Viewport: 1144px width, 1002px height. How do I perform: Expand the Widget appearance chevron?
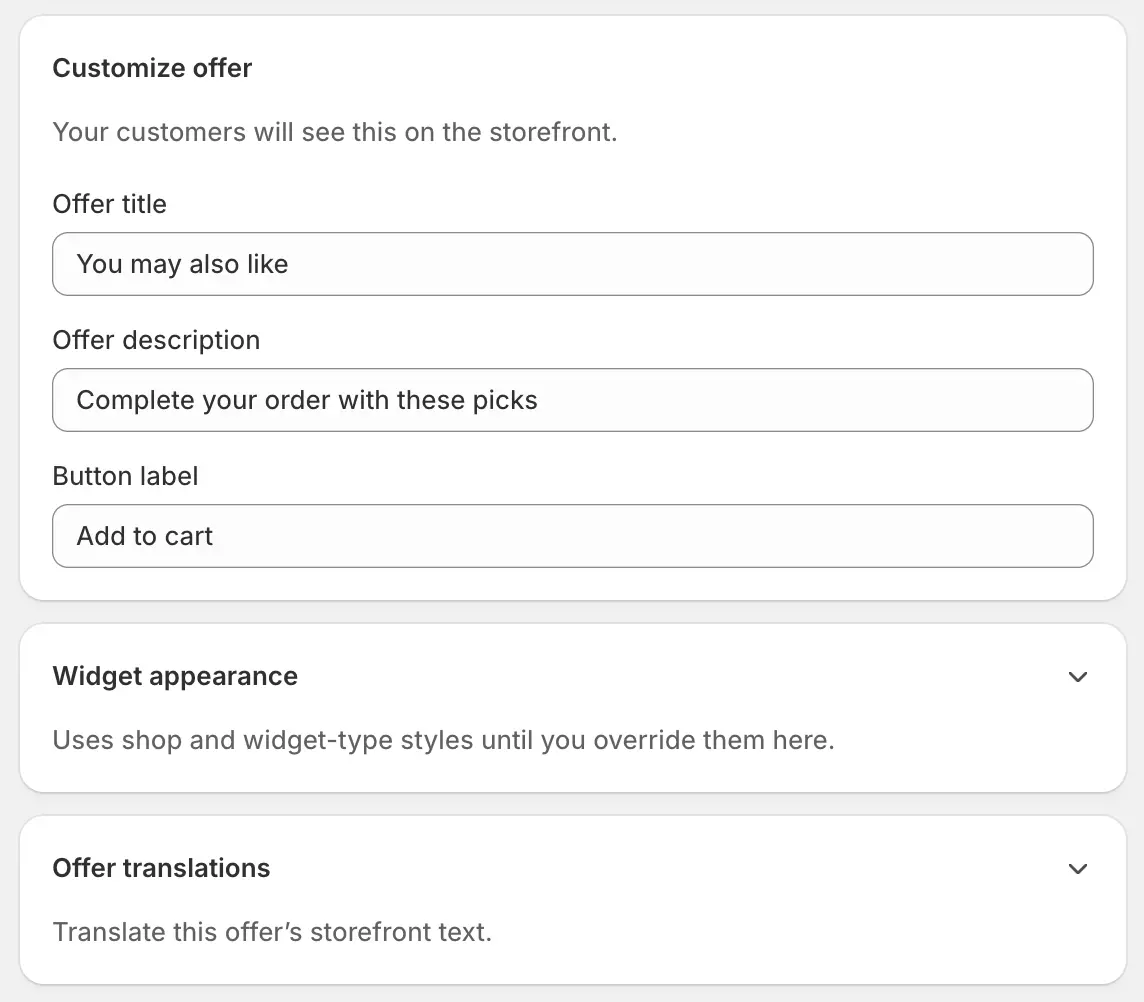(1078, 677)
